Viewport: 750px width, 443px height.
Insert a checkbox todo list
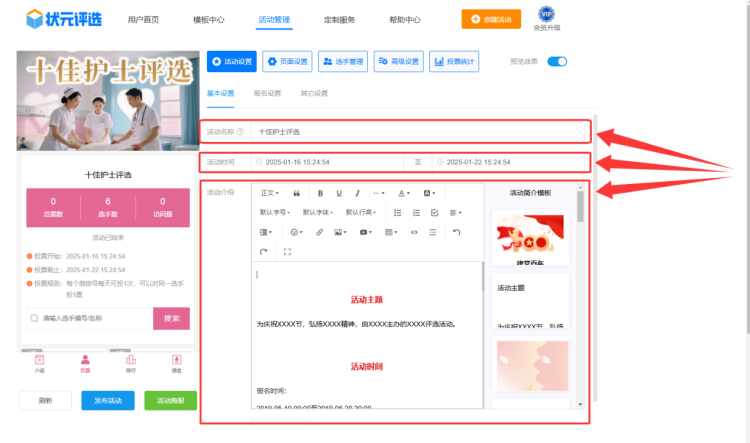(x=434, y=212)
